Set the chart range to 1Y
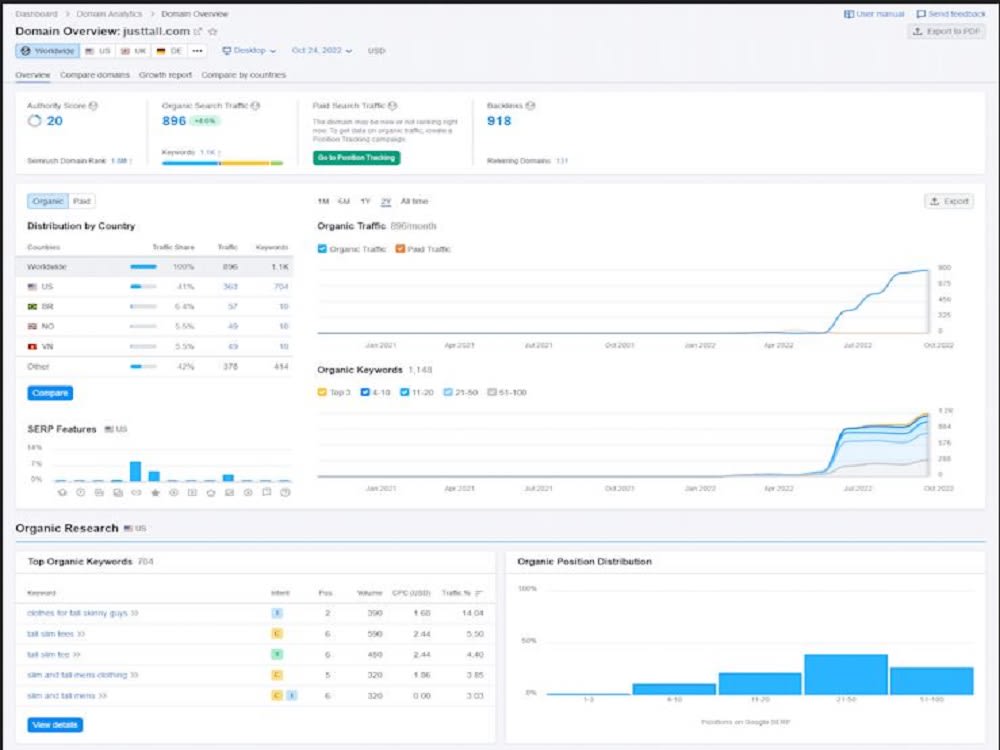This screenshot has height=750, width=1000. (x=365, y=202)
